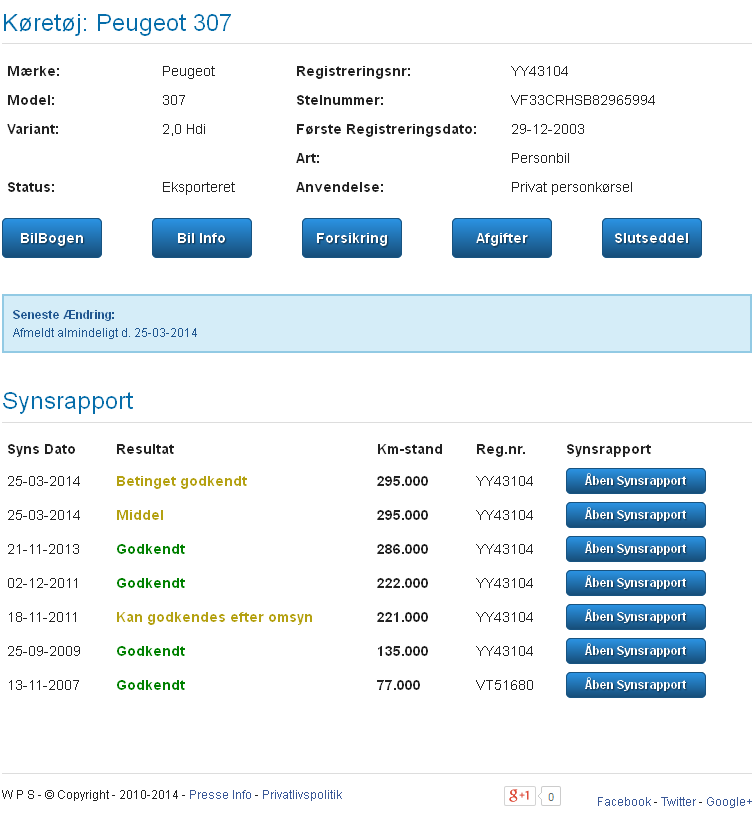
Task: Click the Km-stand column header
Action: point(410,449)
